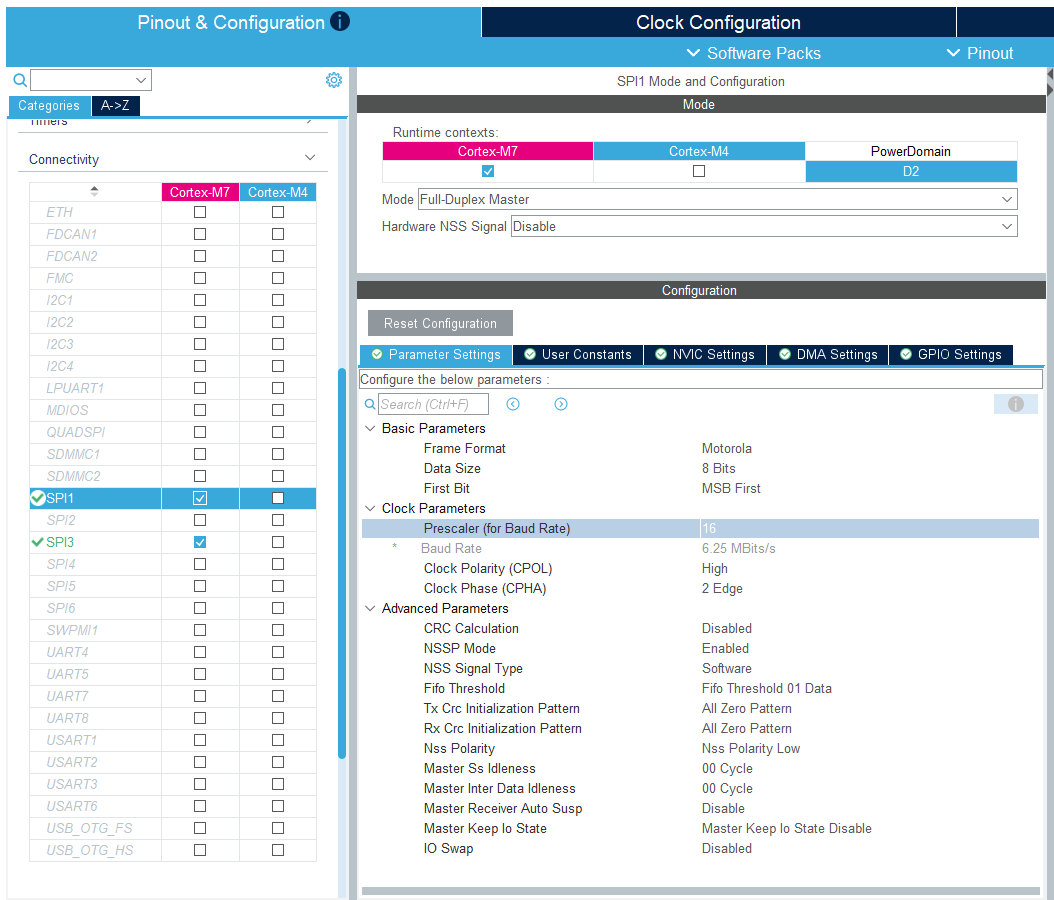Open the Pinout dropdown menu
This screenshot has height=900, width=1054.
[x=979, y=53]
